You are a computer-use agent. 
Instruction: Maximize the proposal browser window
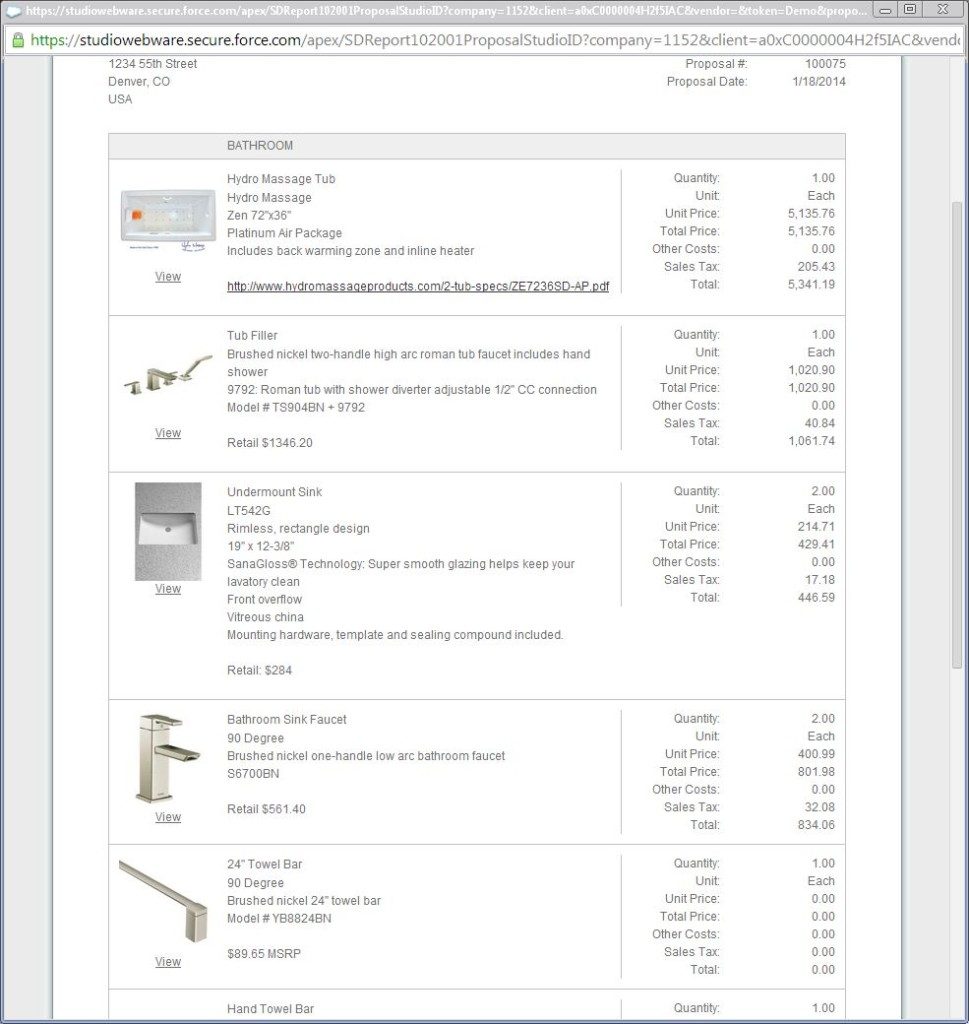(x=910, y=10)
